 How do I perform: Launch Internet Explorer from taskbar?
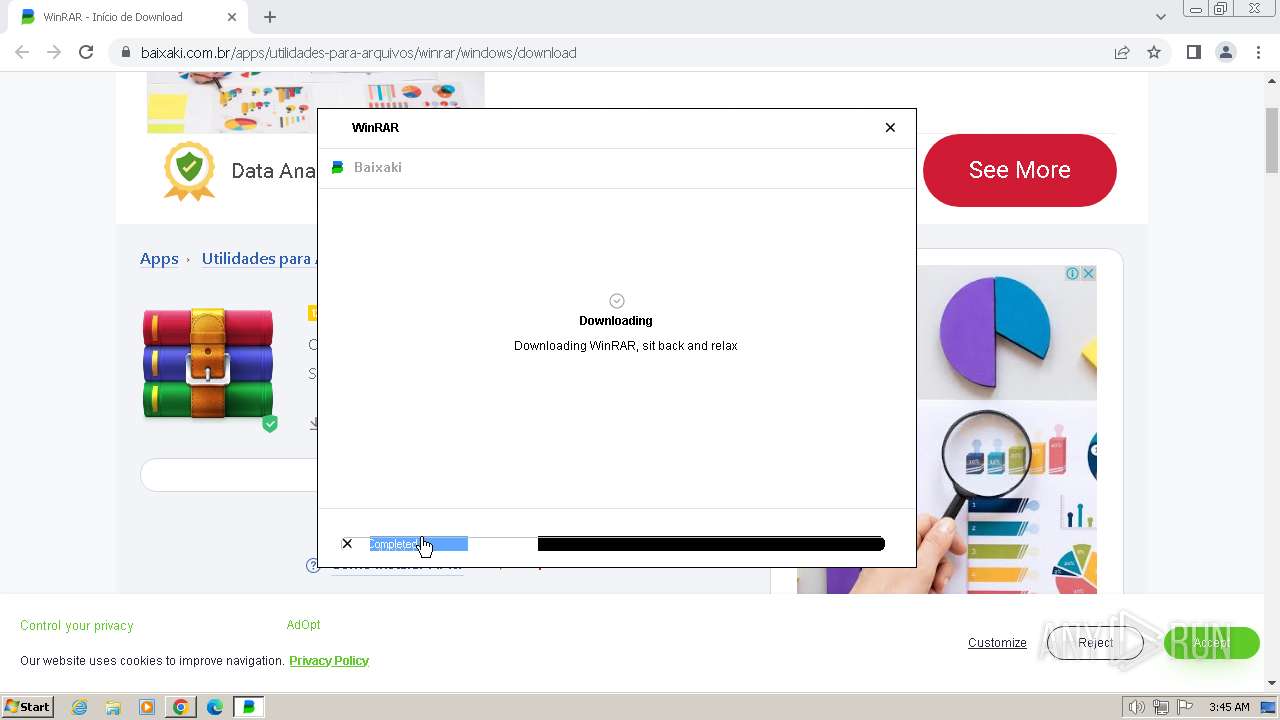(80, 707)
